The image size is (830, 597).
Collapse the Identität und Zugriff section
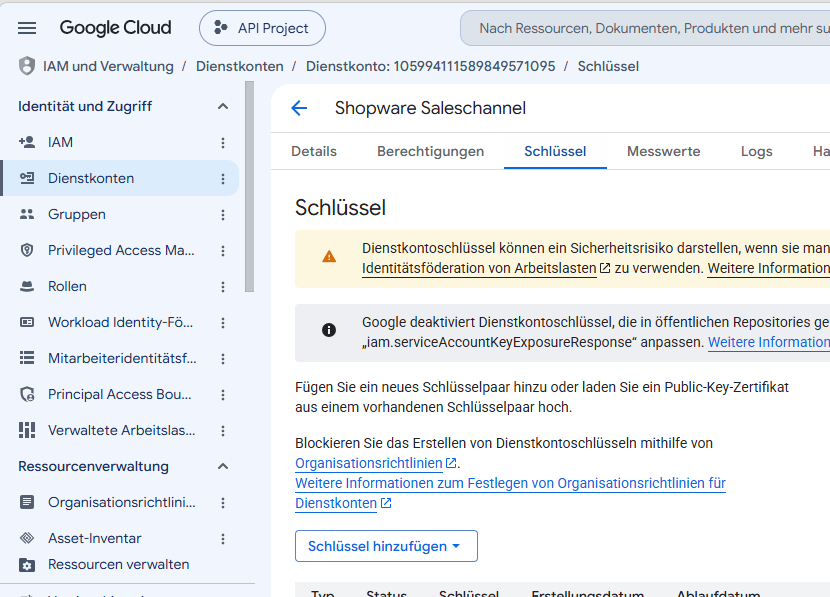tap(223, 106)
